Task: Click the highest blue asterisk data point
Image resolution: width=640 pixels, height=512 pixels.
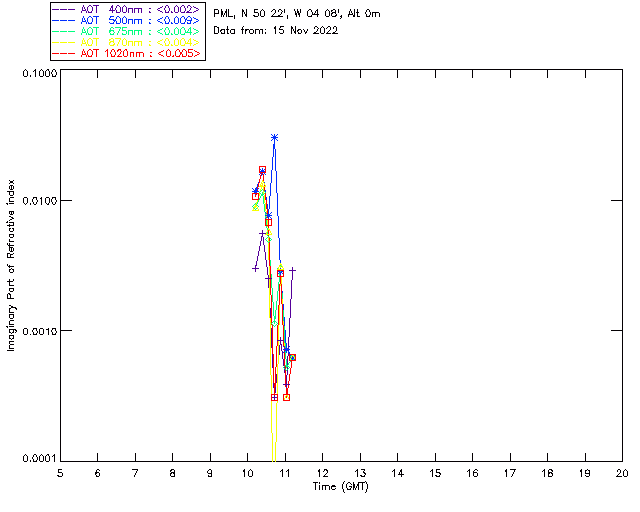Action: [275, 138]
